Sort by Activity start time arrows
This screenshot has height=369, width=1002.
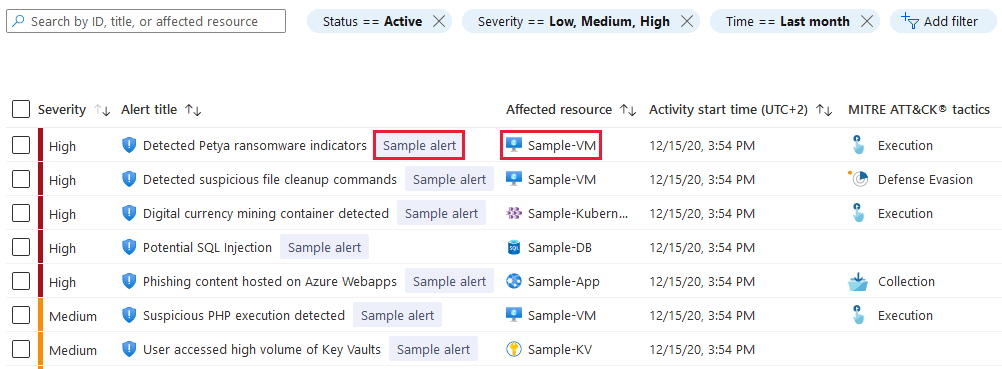coord(824,110)
